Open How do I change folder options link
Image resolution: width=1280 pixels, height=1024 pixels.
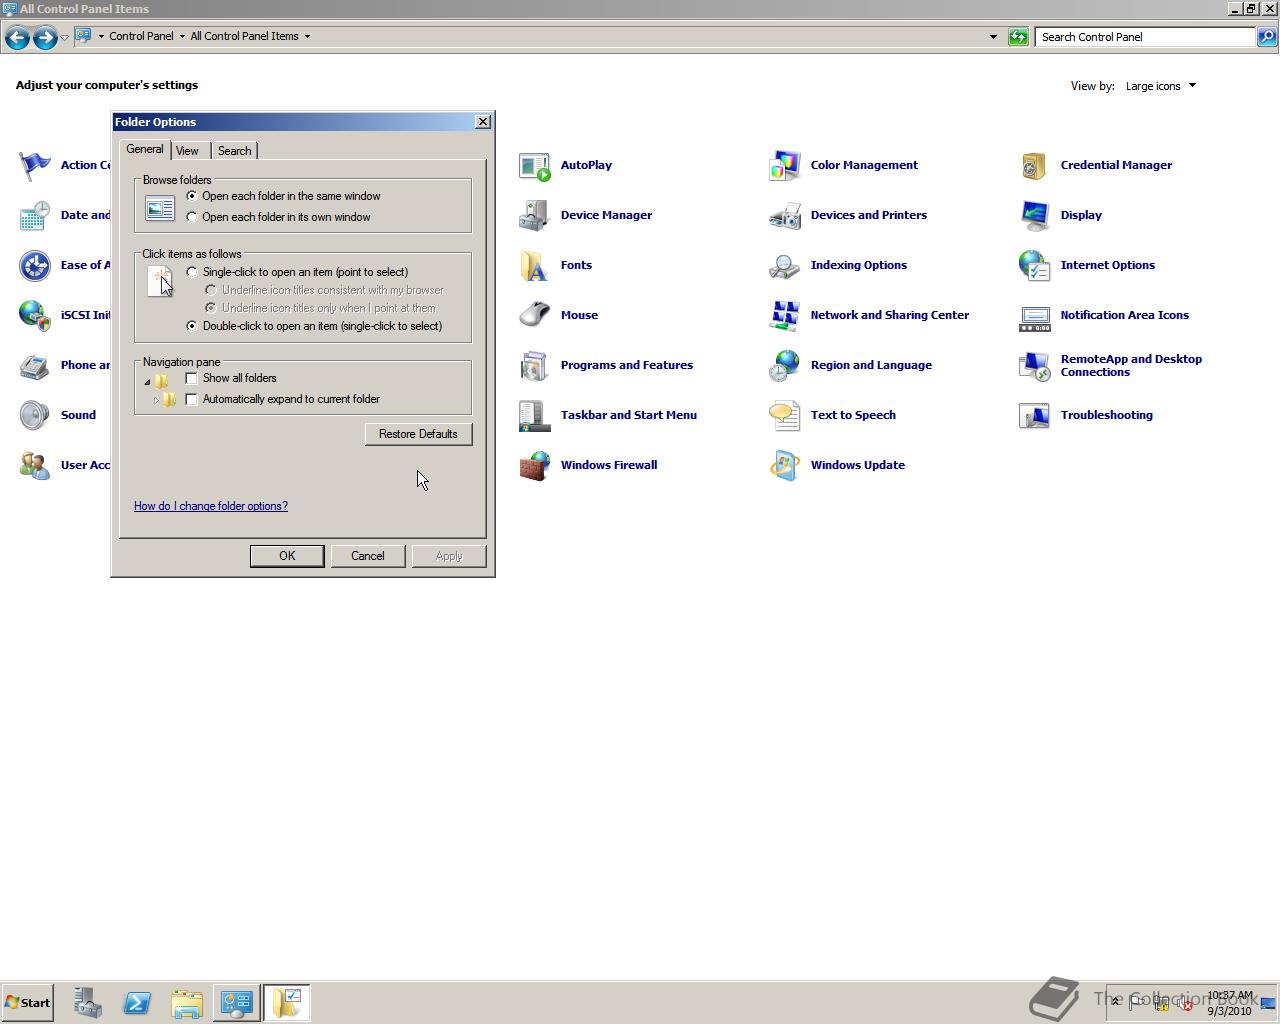[211, 506]
